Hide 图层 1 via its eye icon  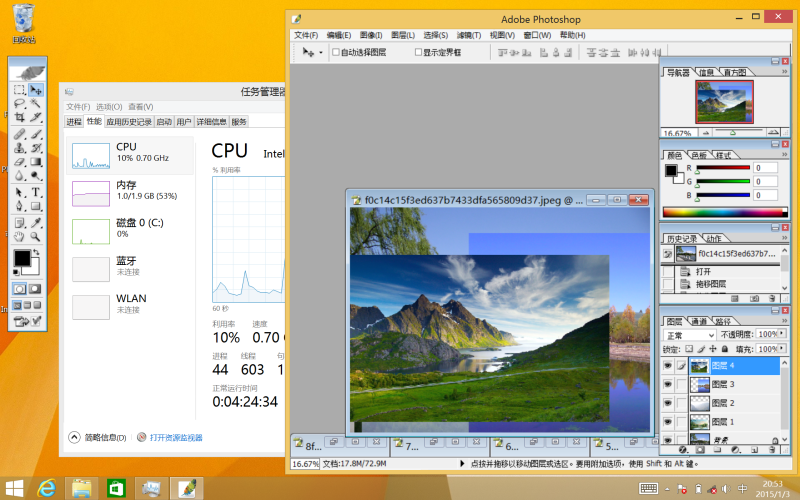point(667,422)
